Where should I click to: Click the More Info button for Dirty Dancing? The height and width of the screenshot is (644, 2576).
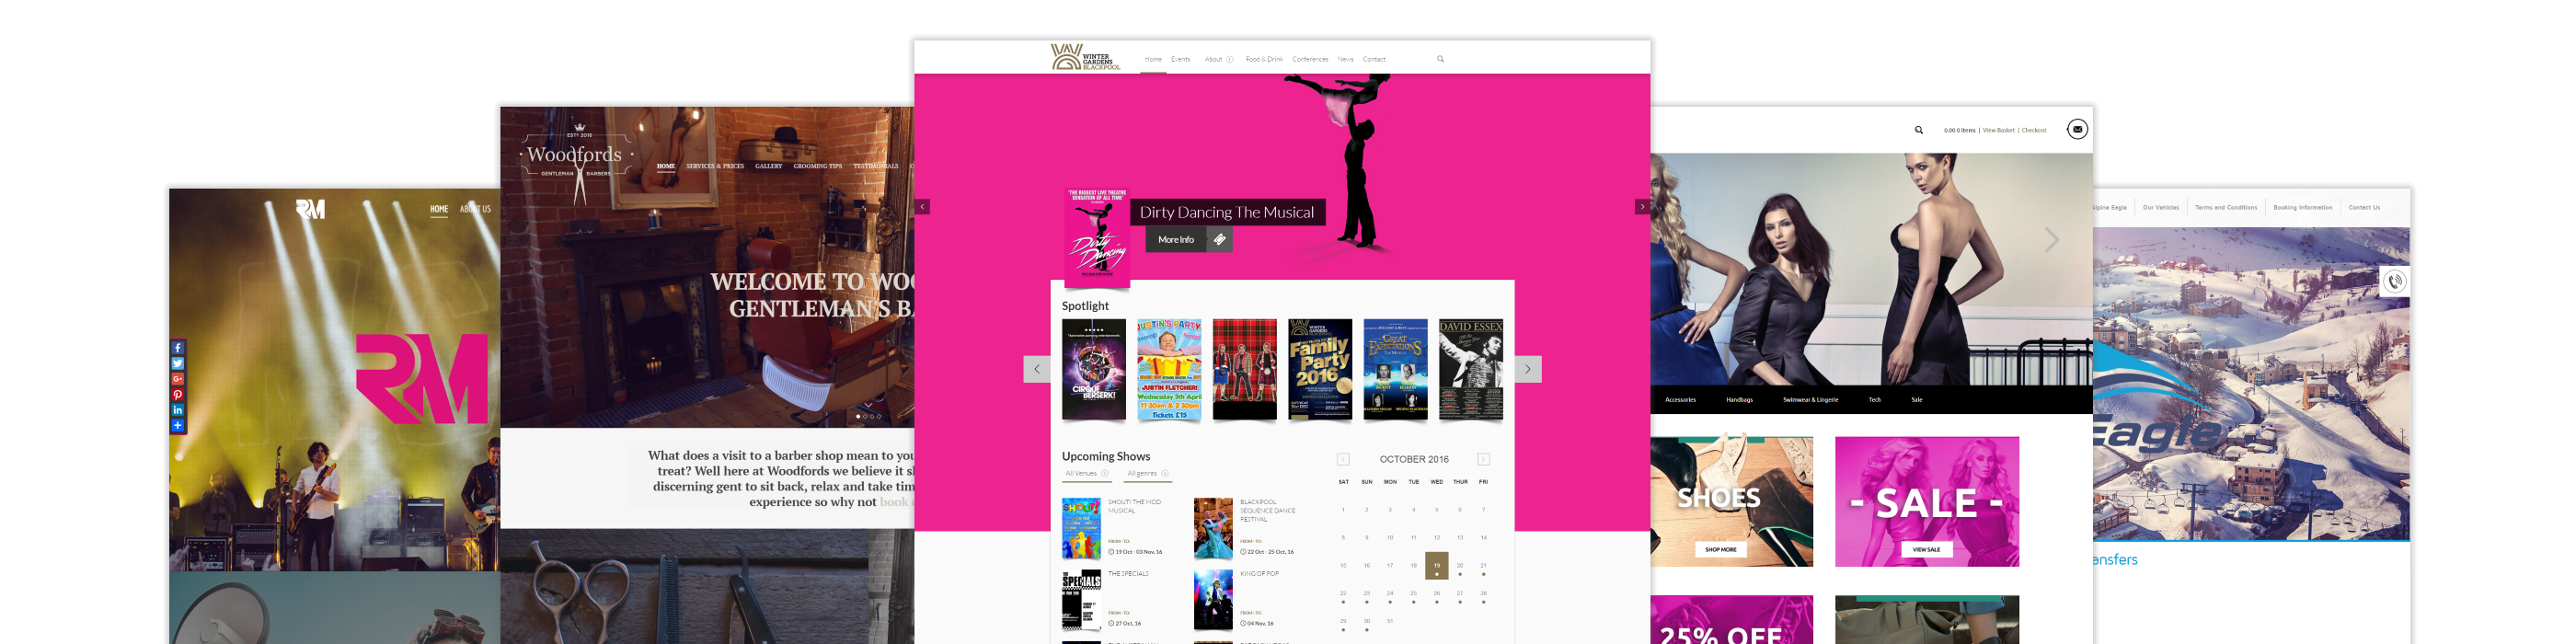tap(1176, 240)
